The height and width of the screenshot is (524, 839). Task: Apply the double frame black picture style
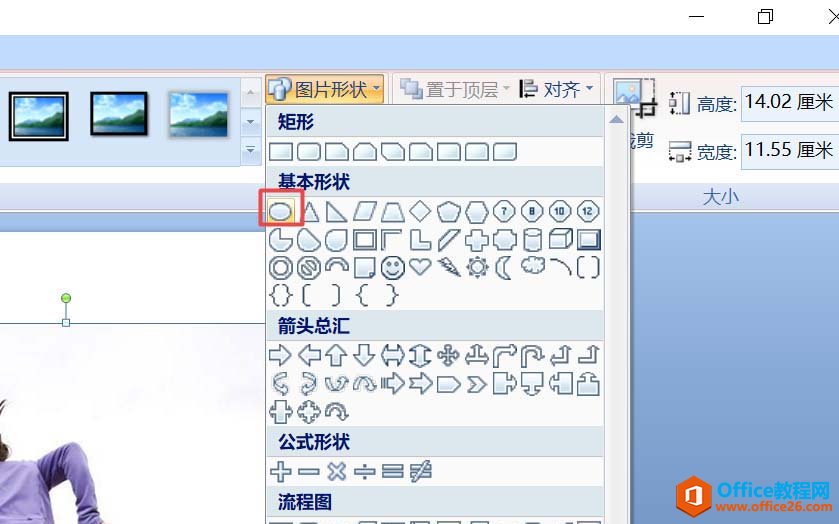(39, 116)
